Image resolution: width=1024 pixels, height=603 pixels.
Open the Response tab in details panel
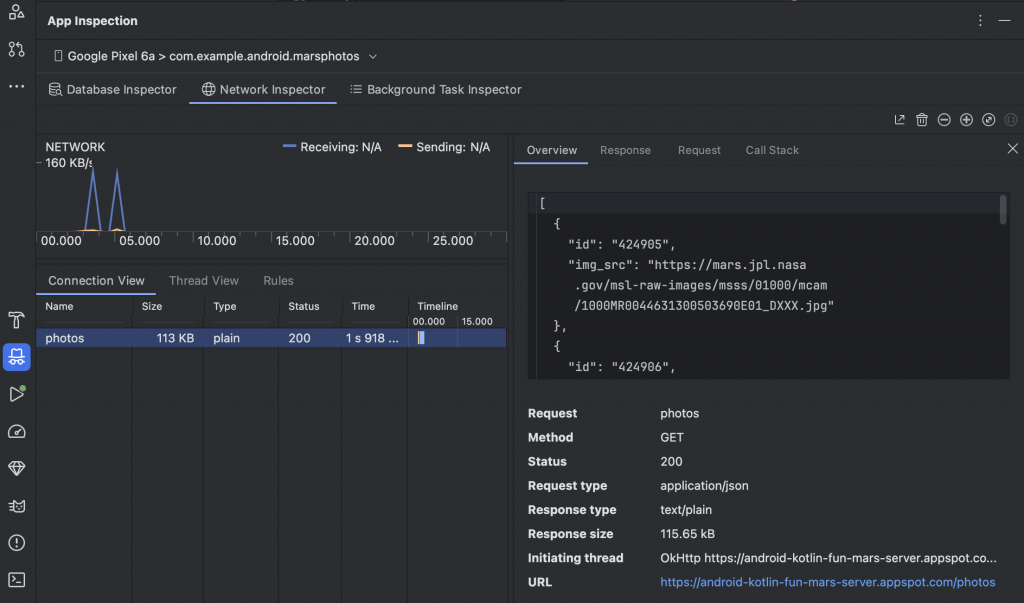coord(625,150)
